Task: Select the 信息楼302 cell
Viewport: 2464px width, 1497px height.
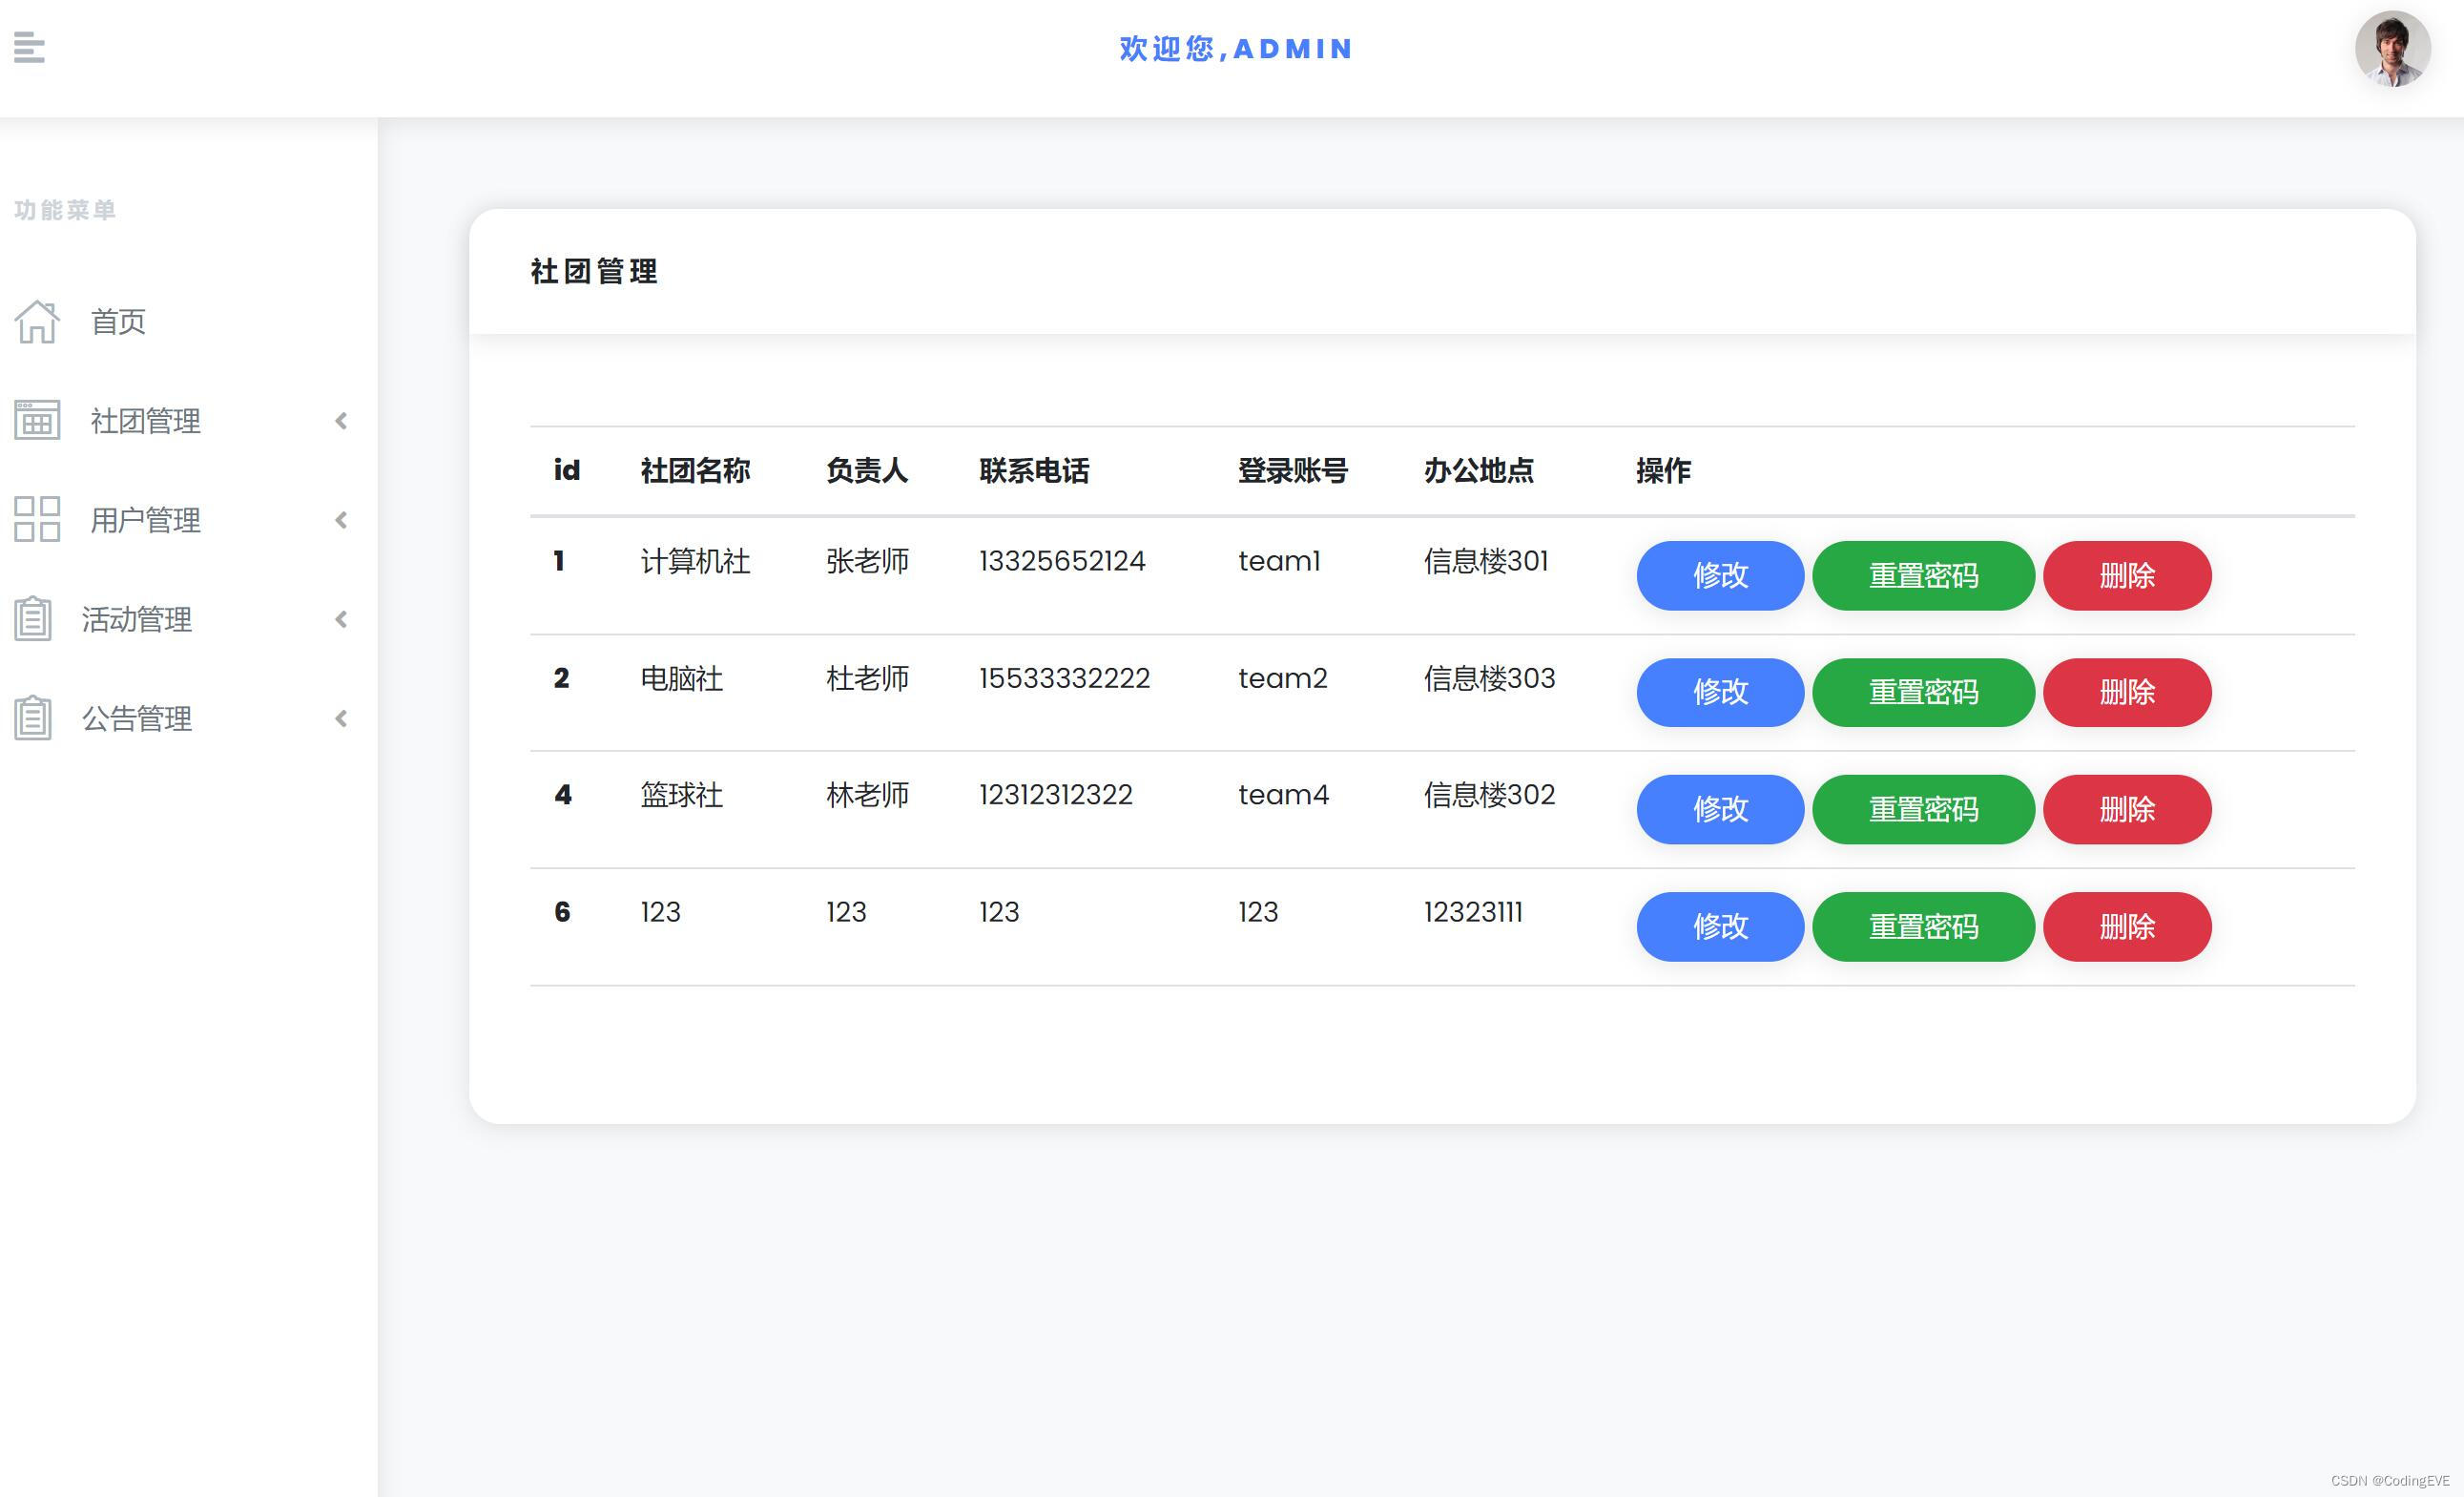Action: 1490,795
